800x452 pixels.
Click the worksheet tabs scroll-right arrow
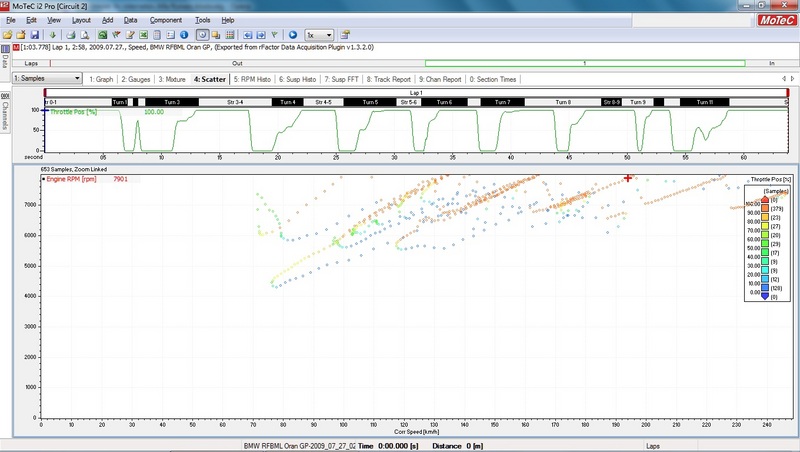point(792,79)
